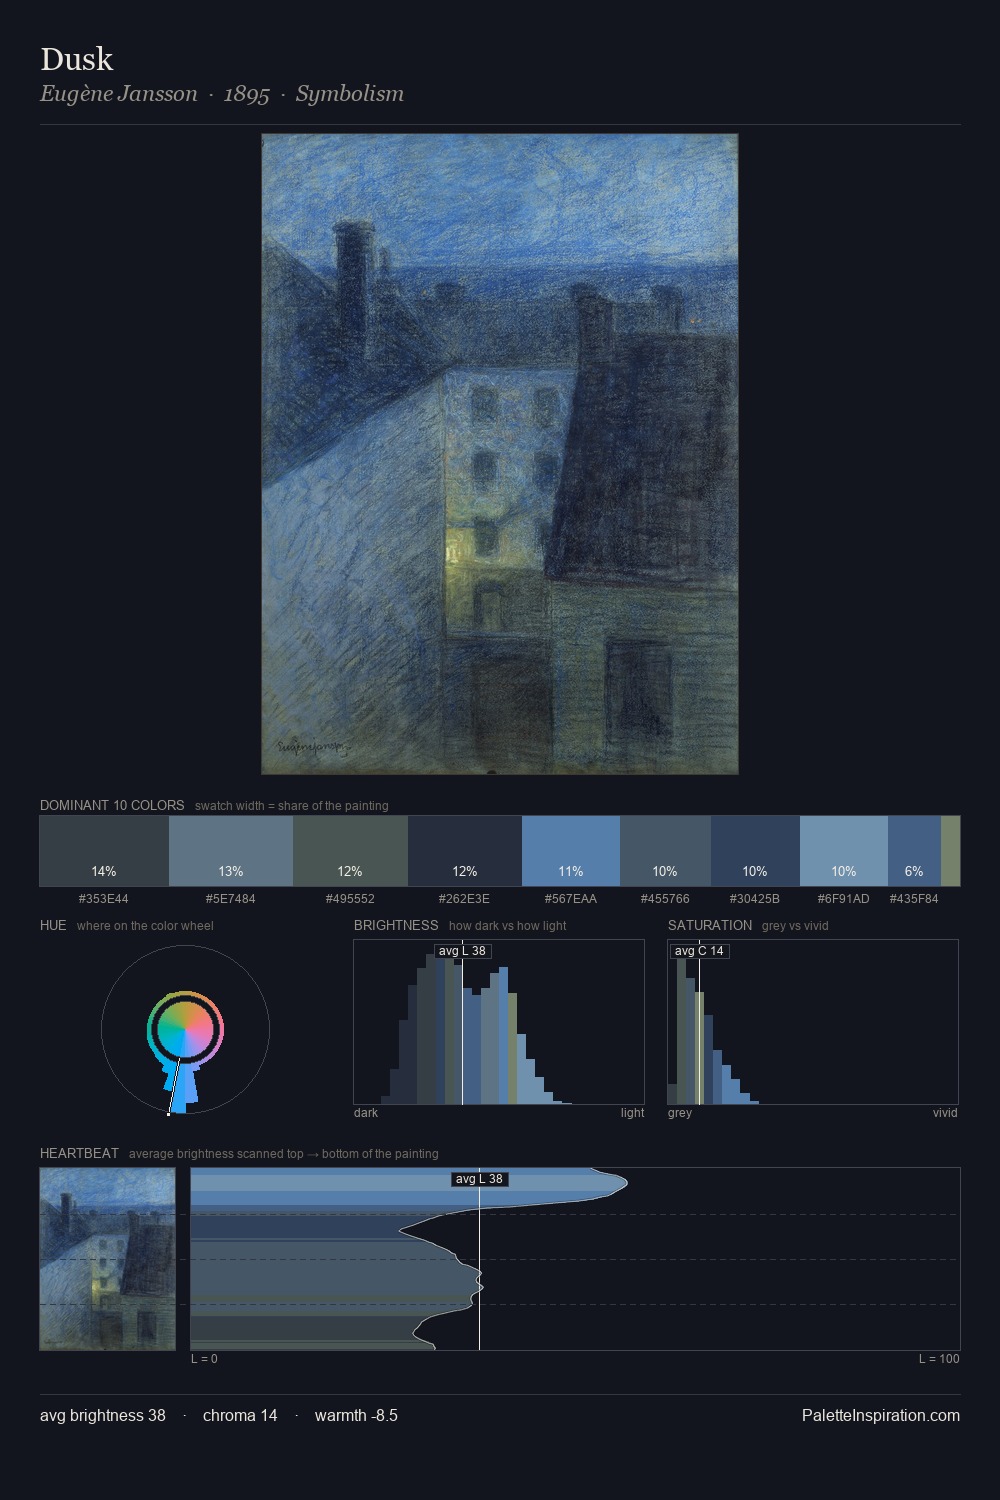
Task: Click the #455766 swatch
Action: click(665, 851)
